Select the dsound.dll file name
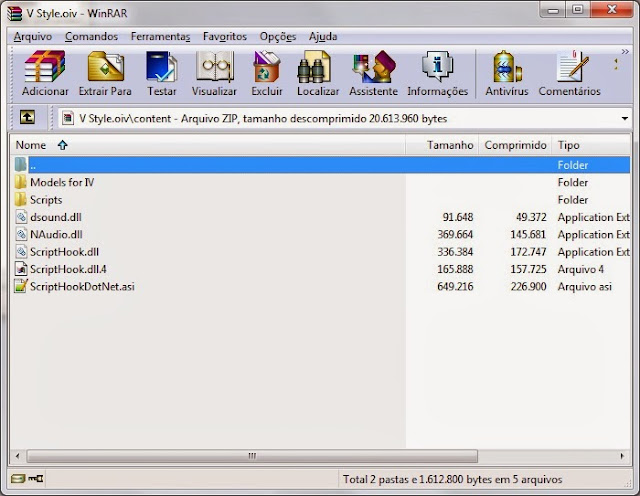 tap(56, 217)
